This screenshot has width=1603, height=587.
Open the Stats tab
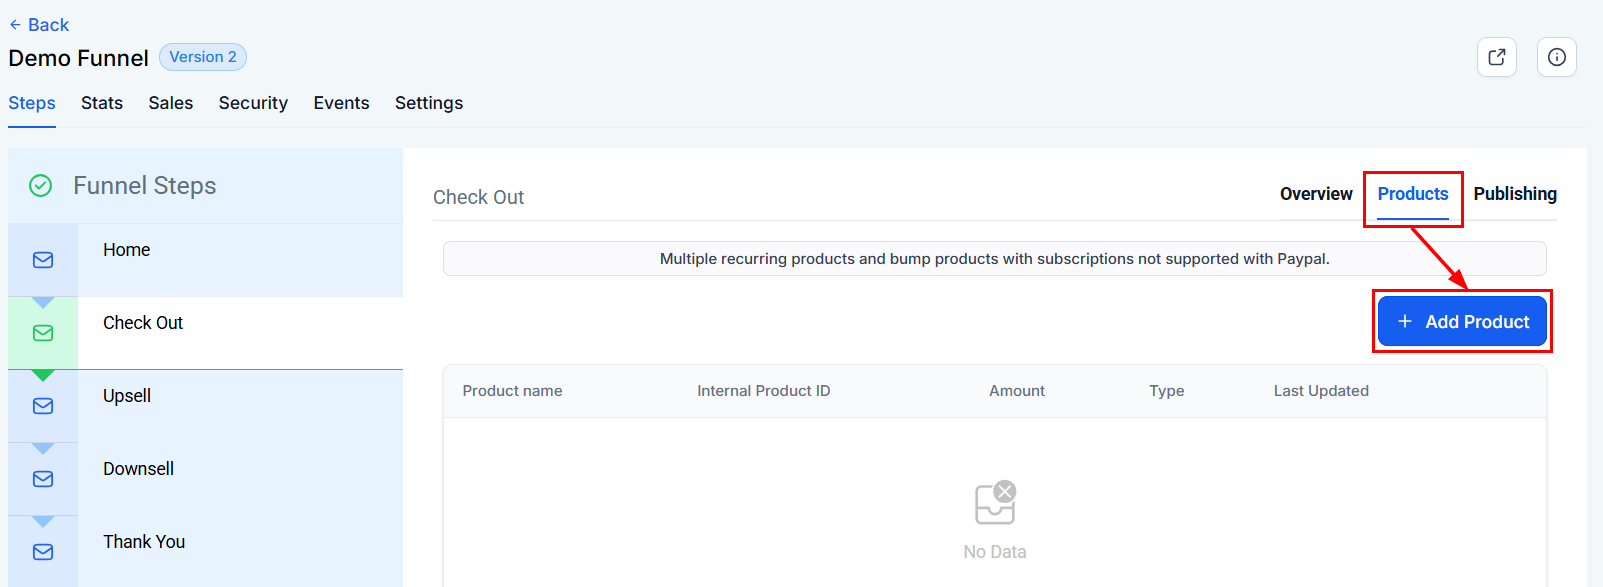click(102, 103)
